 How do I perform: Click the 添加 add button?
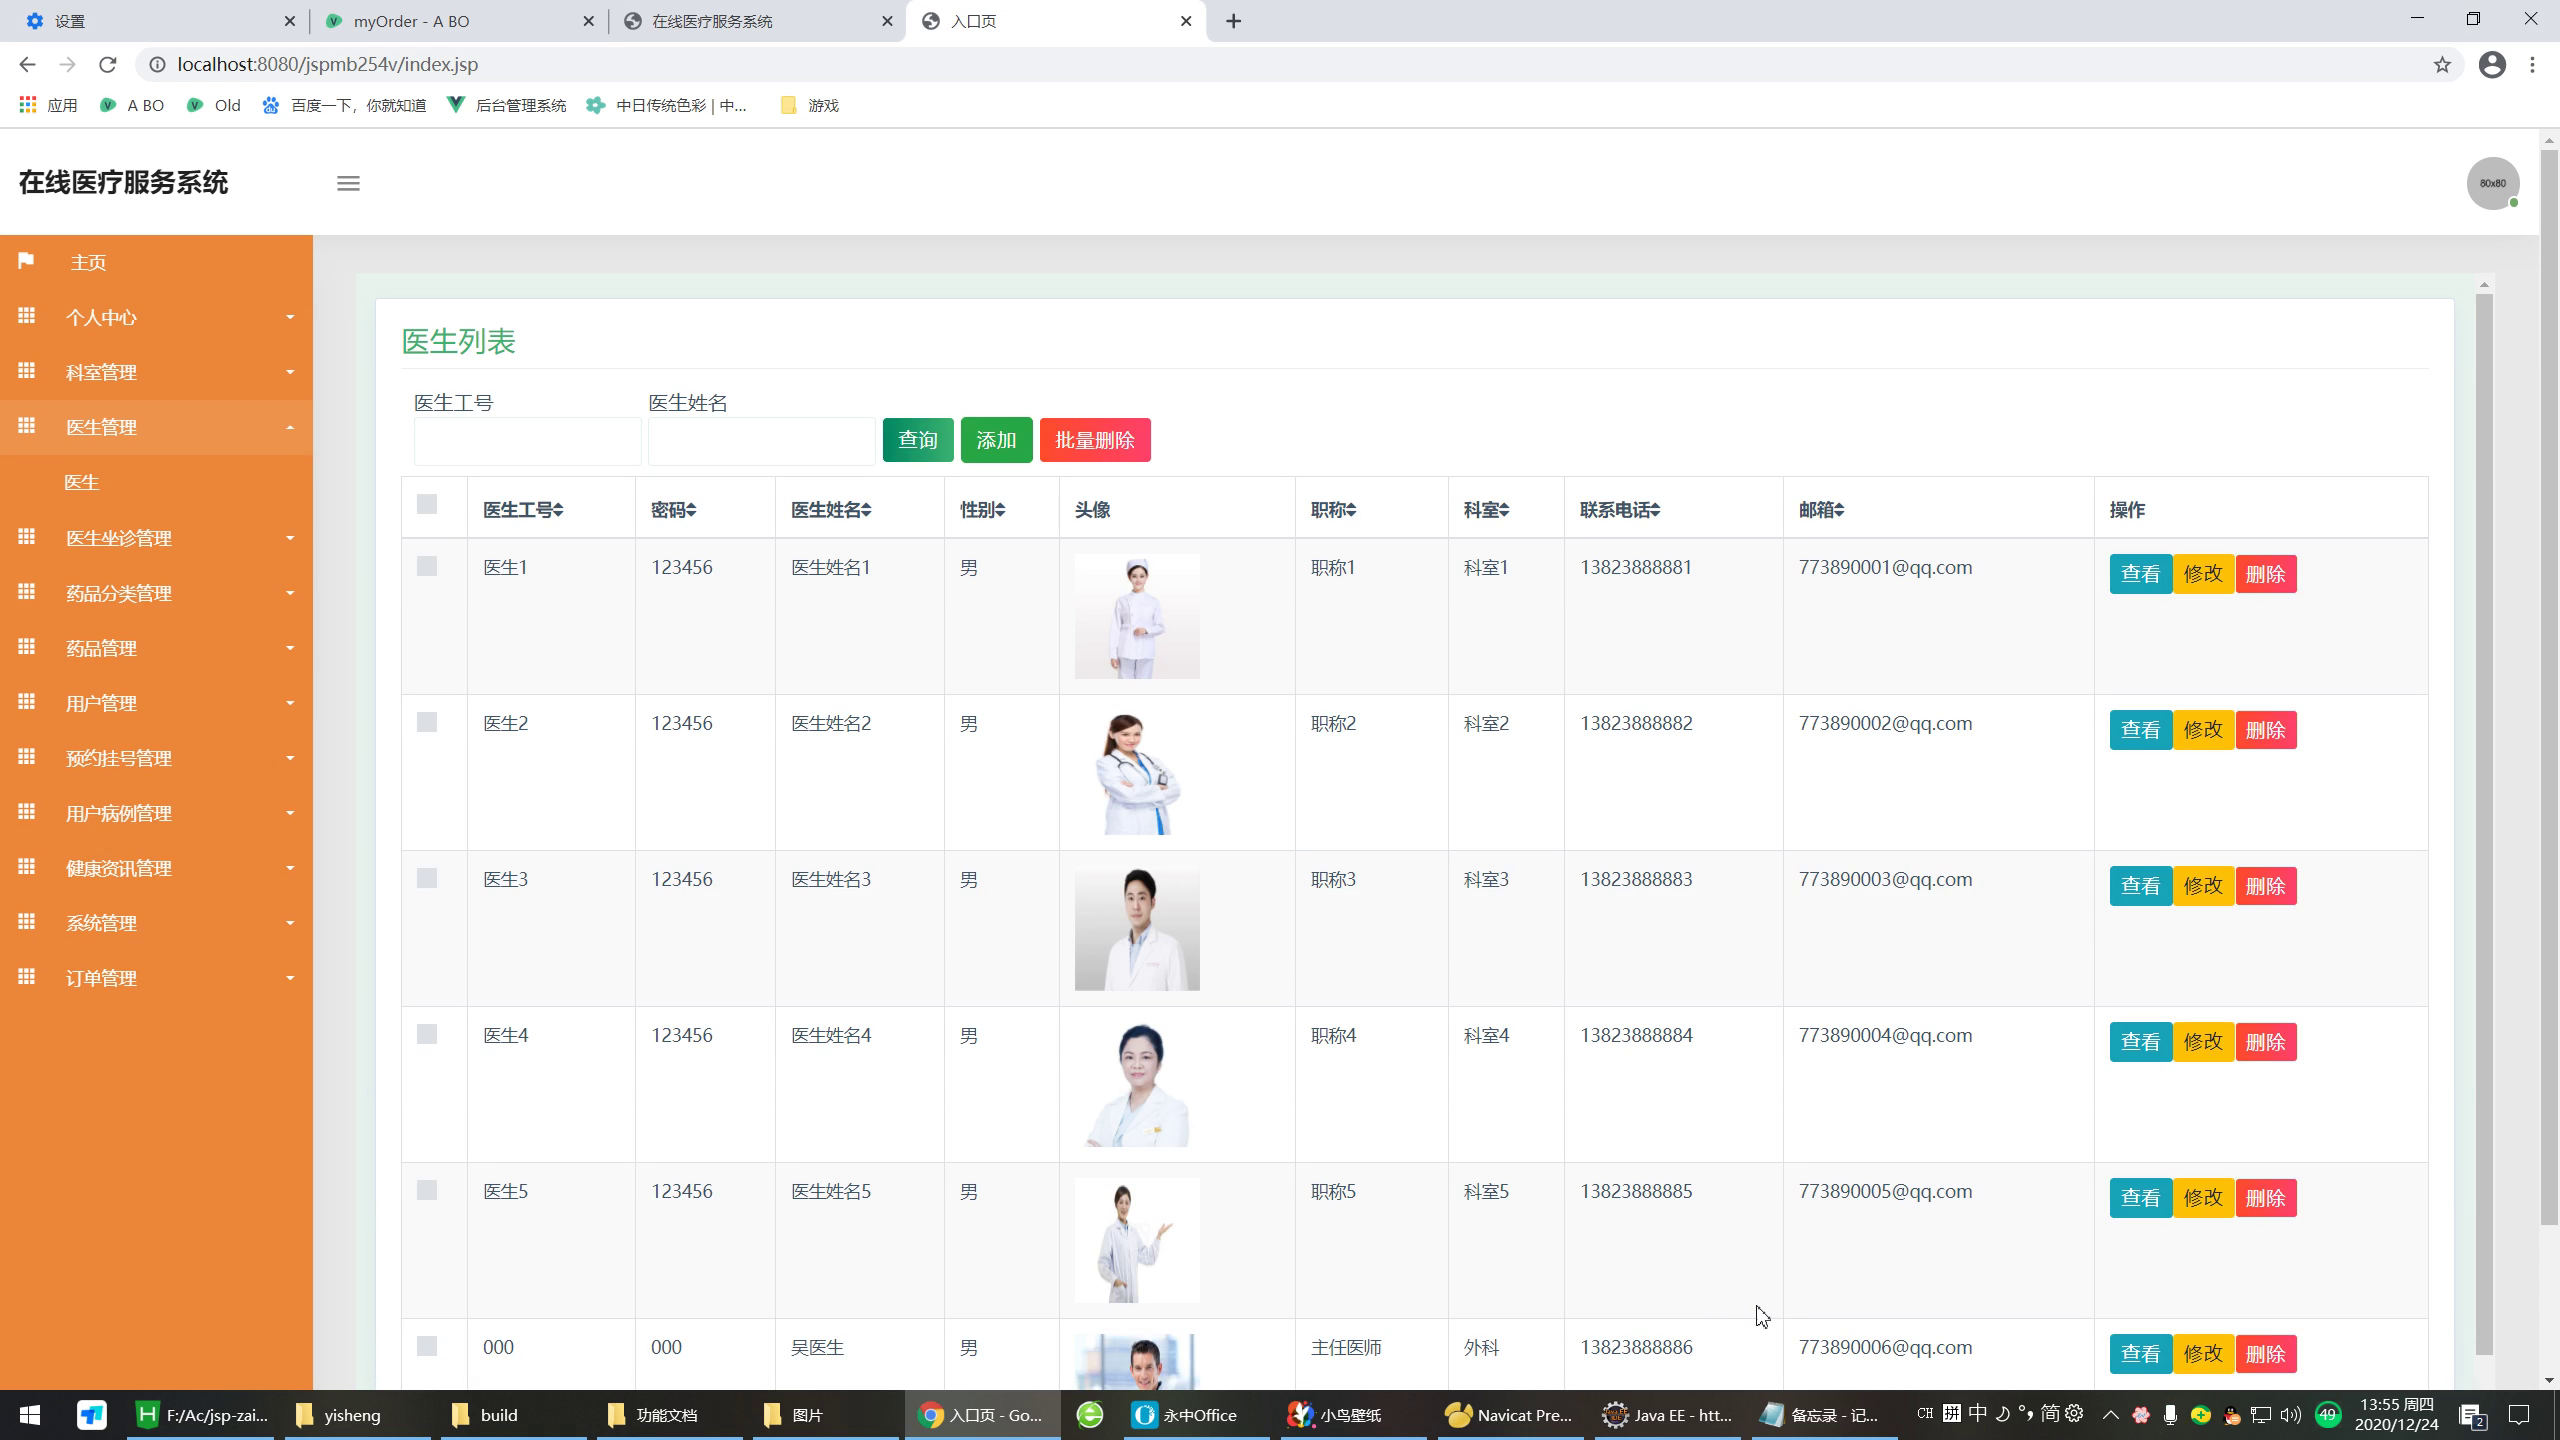point(996,440)
